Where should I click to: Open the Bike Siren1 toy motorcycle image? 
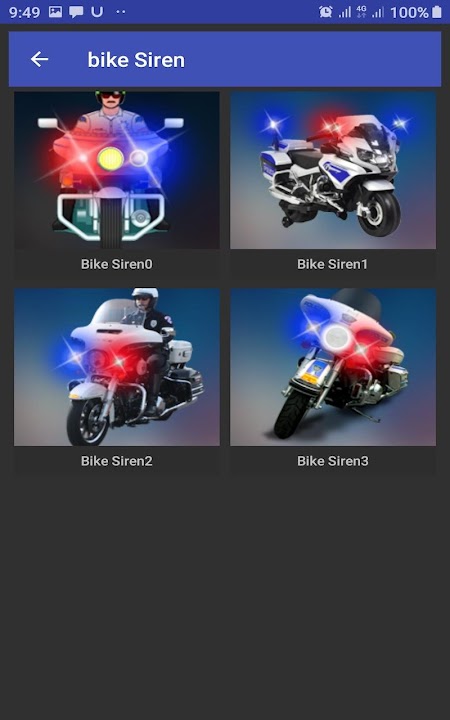click(x=333, y=170)
